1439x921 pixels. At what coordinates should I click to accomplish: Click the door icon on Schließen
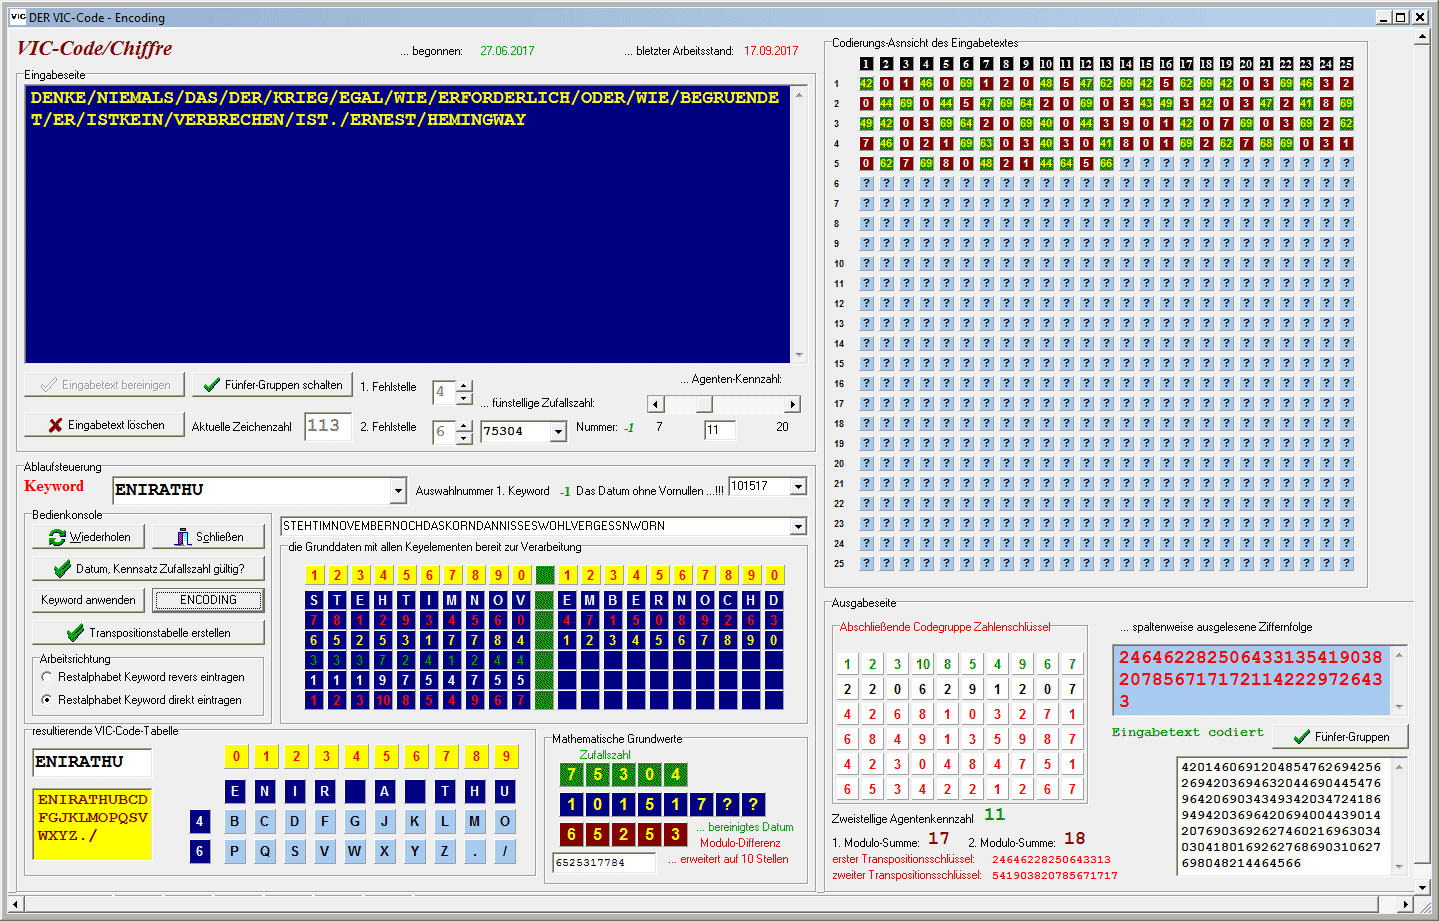(x=183, y=537)
